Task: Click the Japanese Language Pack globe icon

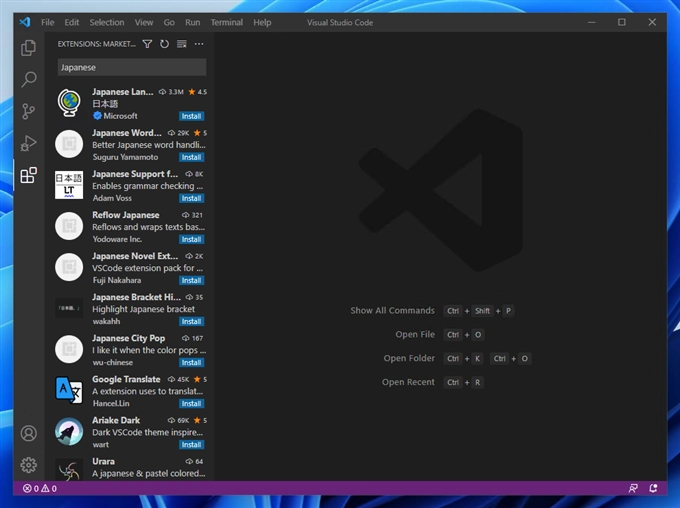Action: coord(69,103)
